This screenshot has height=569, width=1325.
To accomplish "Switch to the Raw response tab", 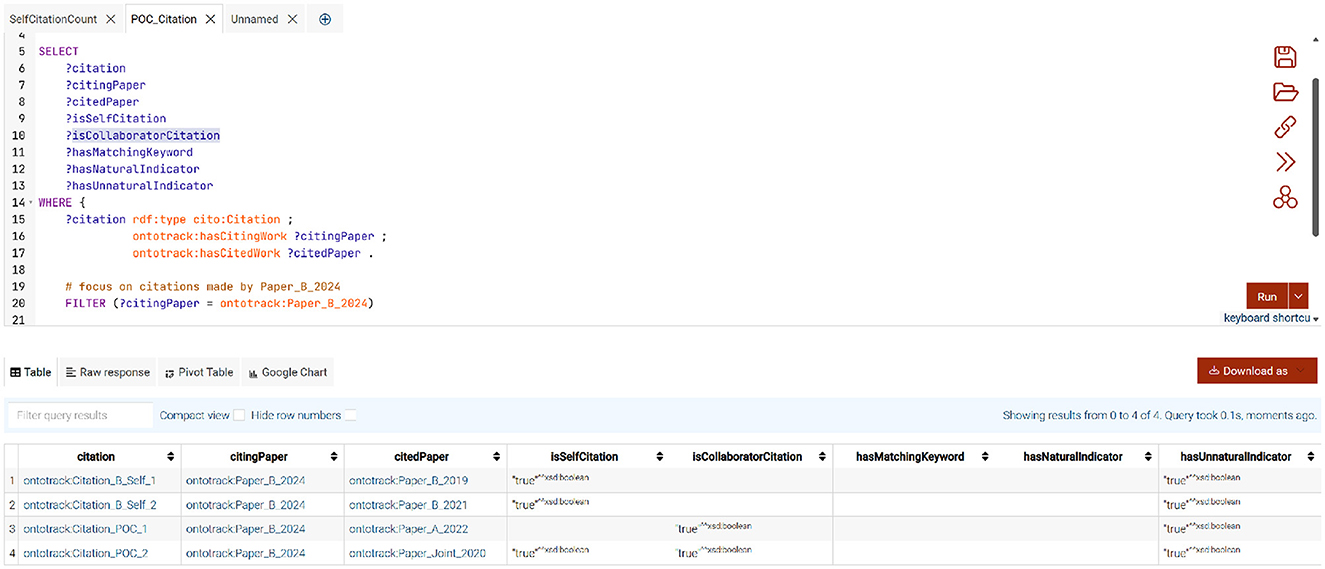I will pyautogui.click(x=107, y=372).
